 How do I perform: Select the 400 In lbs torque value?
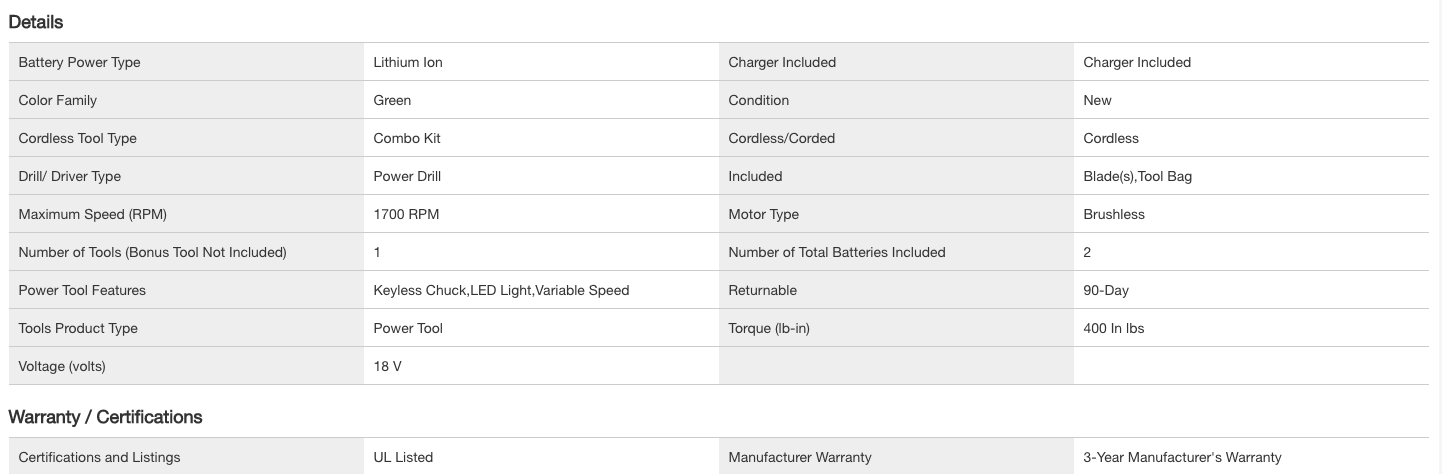tap(1114, 328)
